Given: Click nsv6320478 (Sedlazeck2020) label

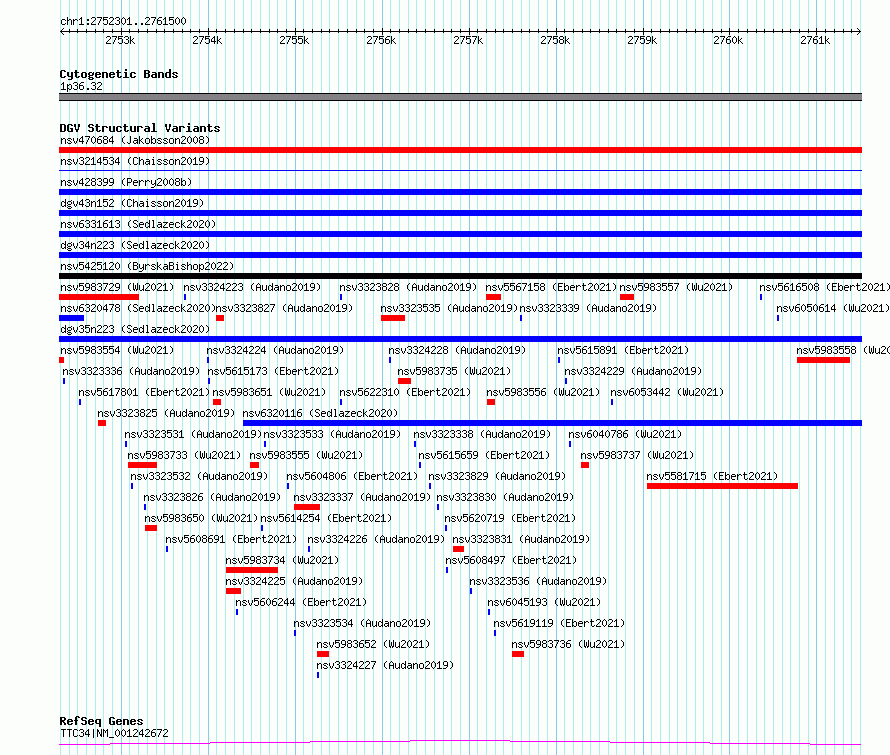Looking at the screenshot, I should click(137, 308).
